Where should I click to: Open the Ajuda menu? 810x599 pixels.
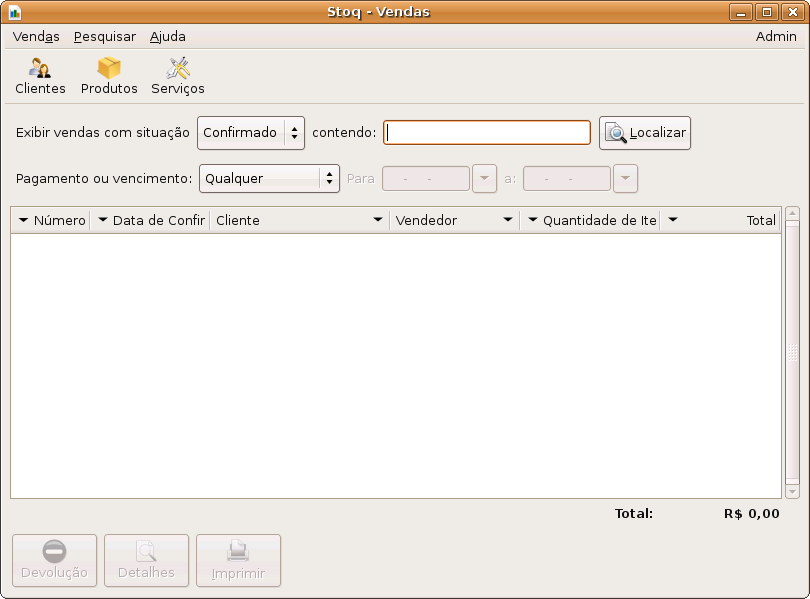[168, 37]
